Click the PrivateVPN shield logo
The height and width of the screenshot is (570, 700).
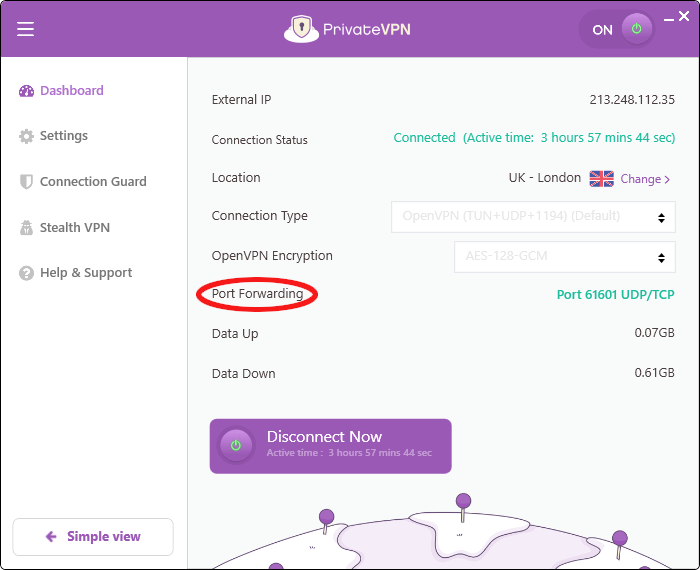click(301, 29)
